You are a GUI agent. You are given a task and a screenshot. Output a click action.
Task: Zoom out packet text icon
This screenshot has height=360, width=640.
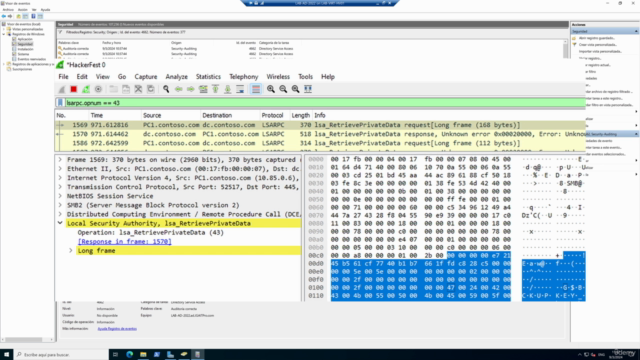[283, 89]
